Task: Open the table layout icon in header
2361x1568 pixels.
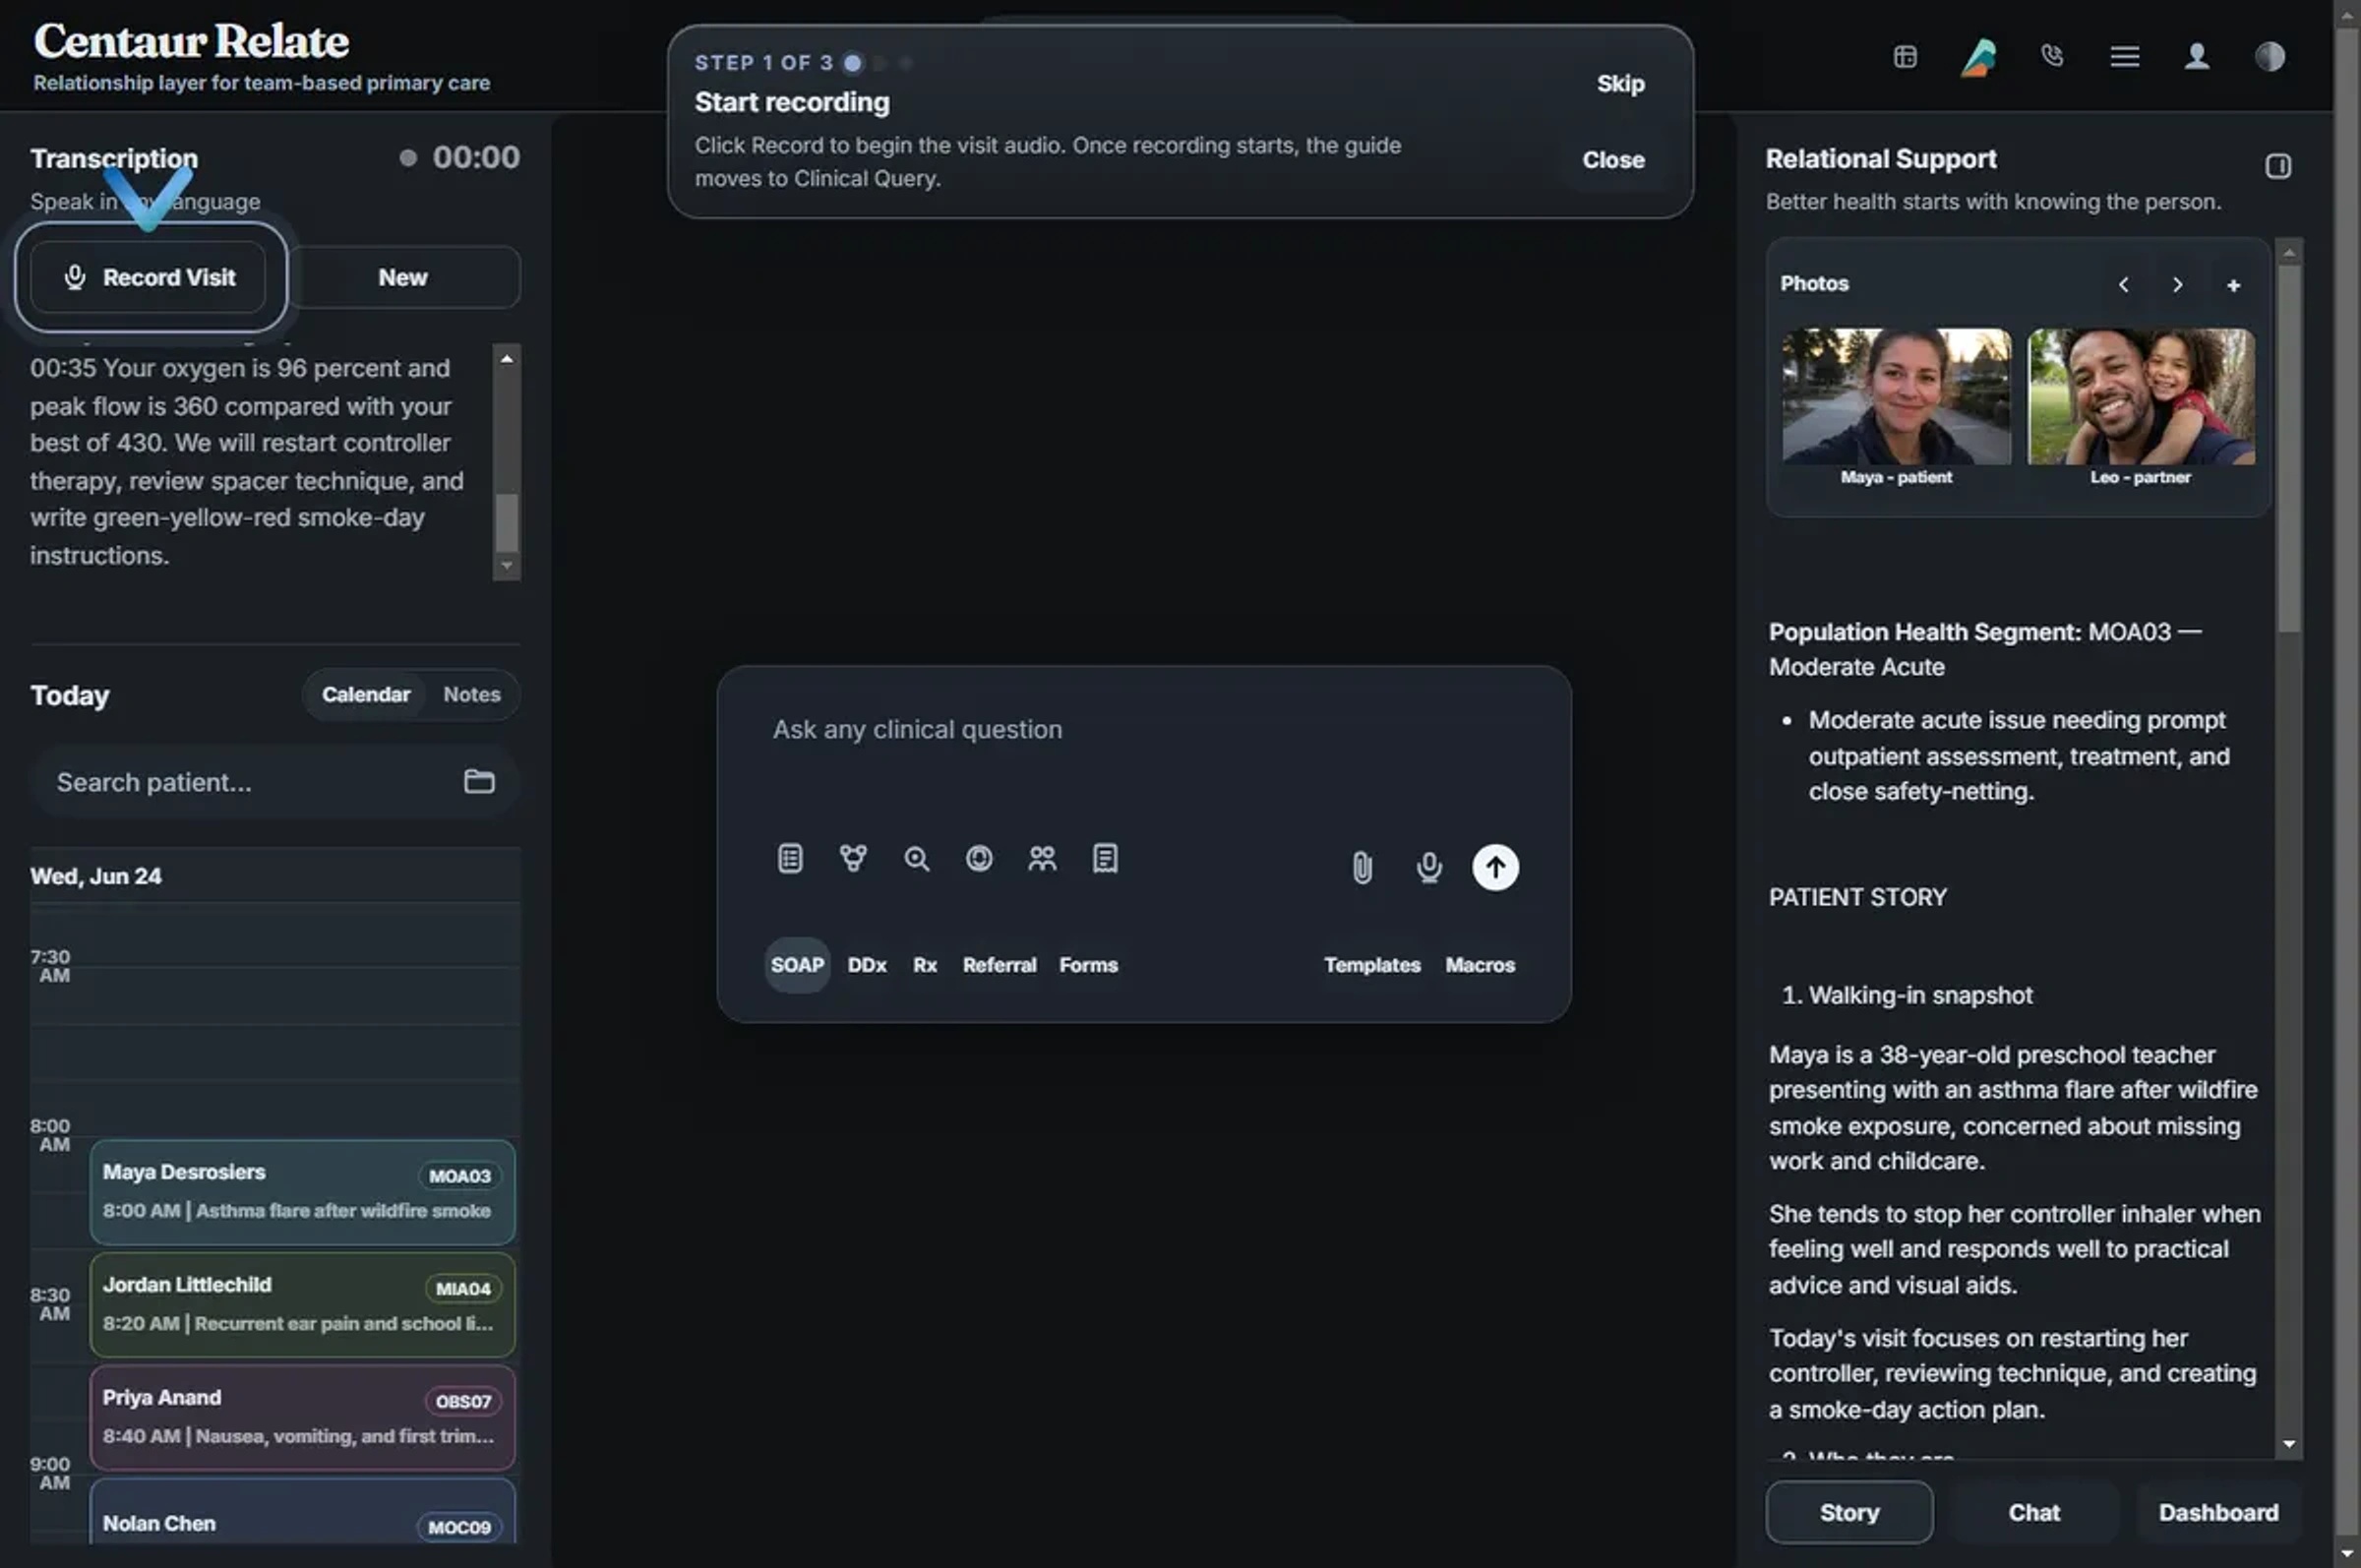Action: [x=1905, y=57]
